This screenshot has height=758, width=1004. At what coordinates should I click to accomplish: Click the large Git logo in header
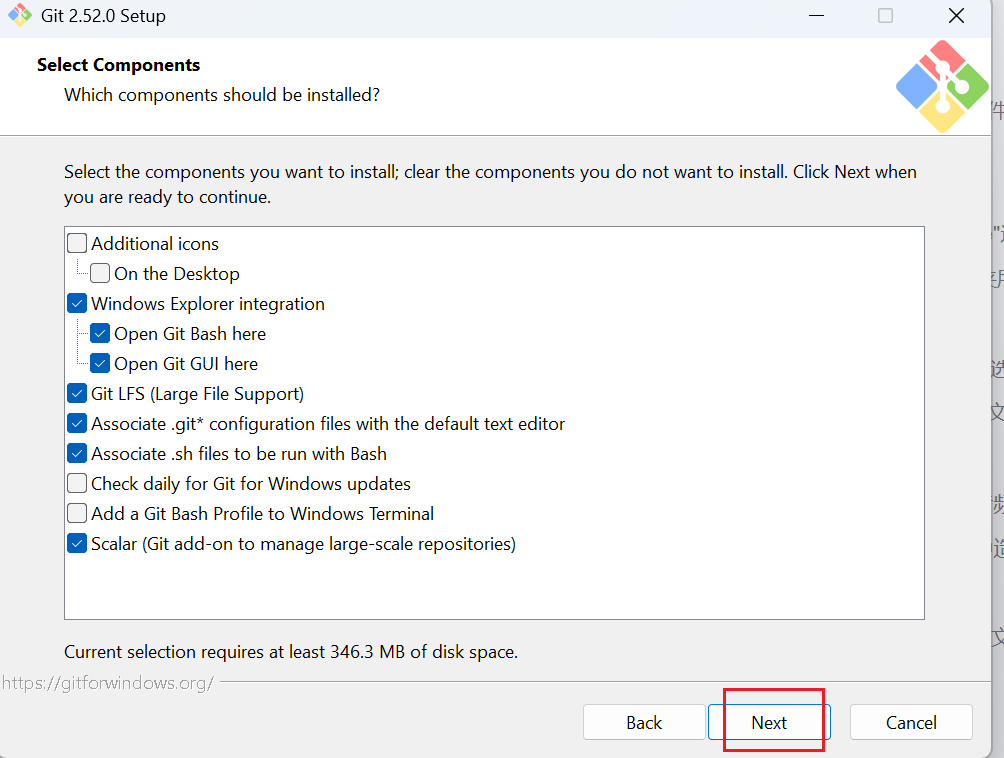pyautogui.click(x=942, y=86)
